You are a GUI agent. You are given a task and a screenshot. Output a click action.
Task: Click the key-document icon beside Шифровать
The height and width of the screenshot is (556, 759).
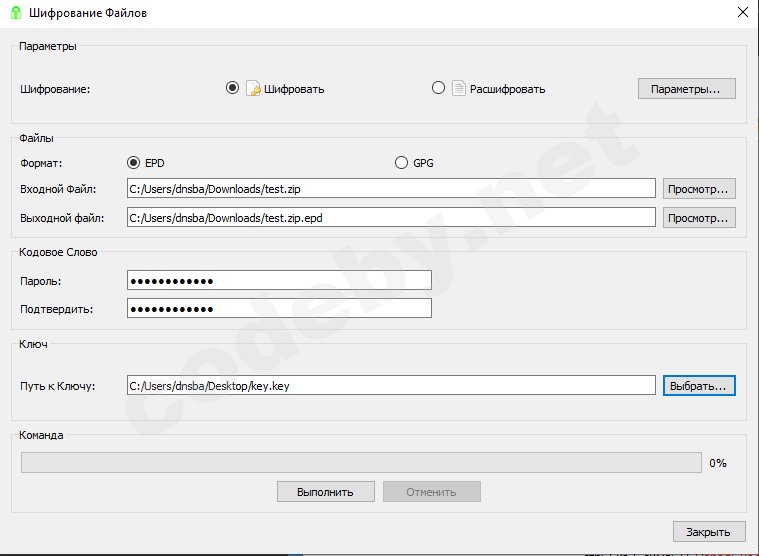253,88
